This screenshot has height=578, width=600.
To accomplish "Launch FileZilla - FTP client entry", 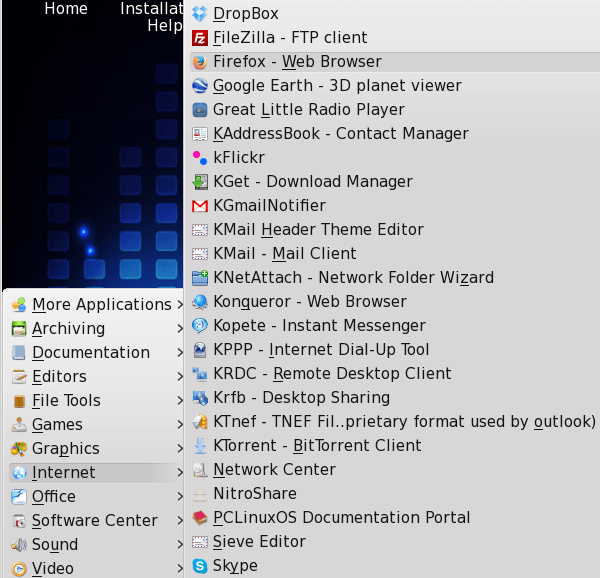I will click(395, 38).
